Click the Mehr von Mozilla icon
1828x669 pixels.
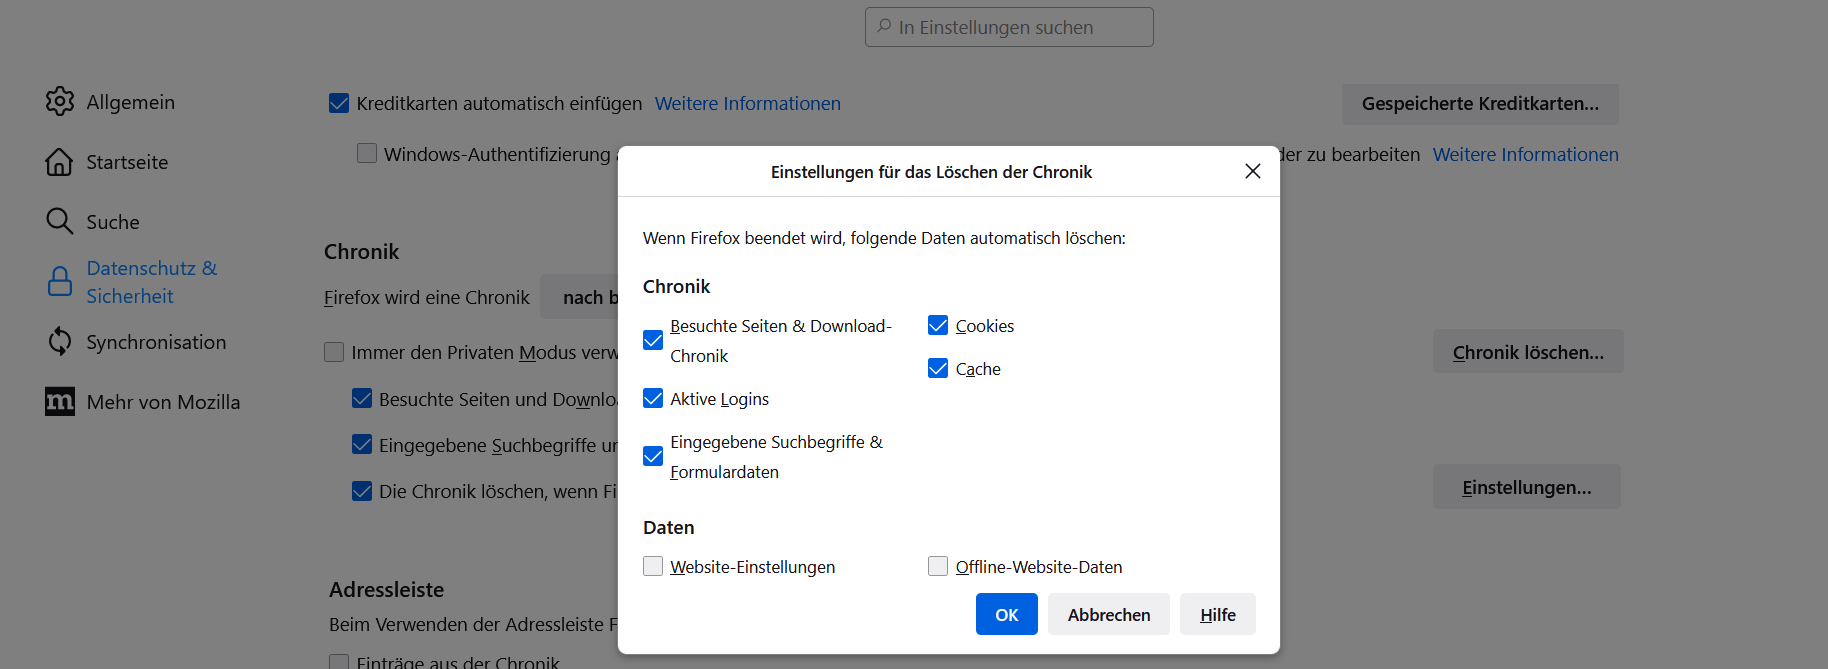60,402
